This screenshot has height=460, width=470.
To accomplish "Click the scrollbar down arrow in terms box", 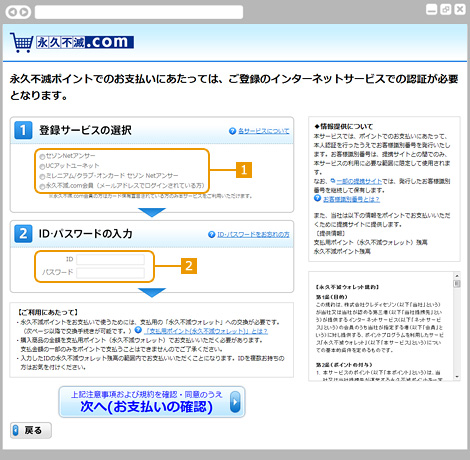I will (x=457, y=377).
